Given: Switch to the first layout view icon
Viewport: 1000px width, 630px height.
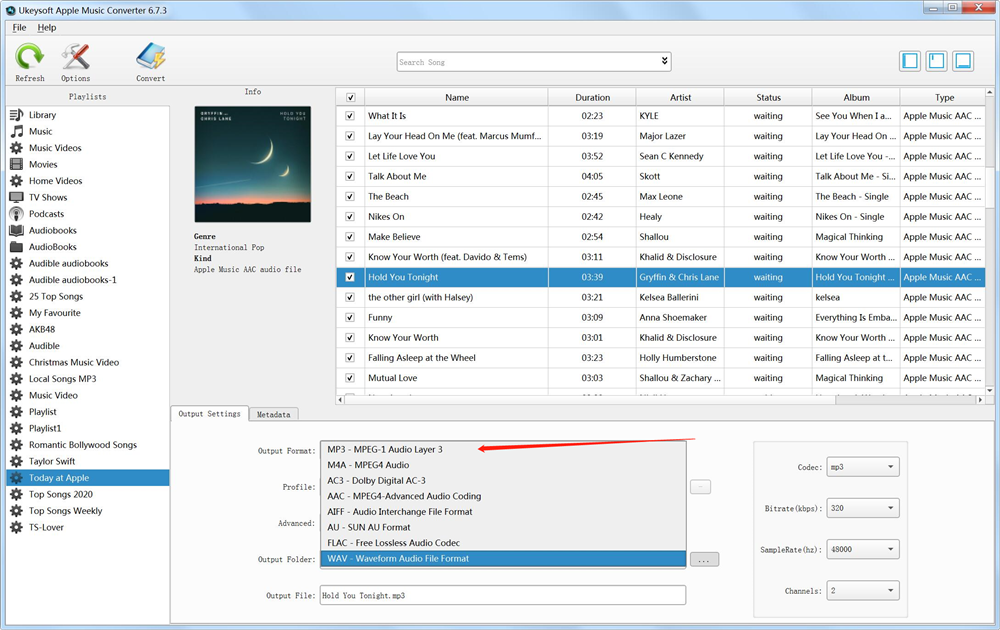Looking at the screenshot, I should (910, 61).
